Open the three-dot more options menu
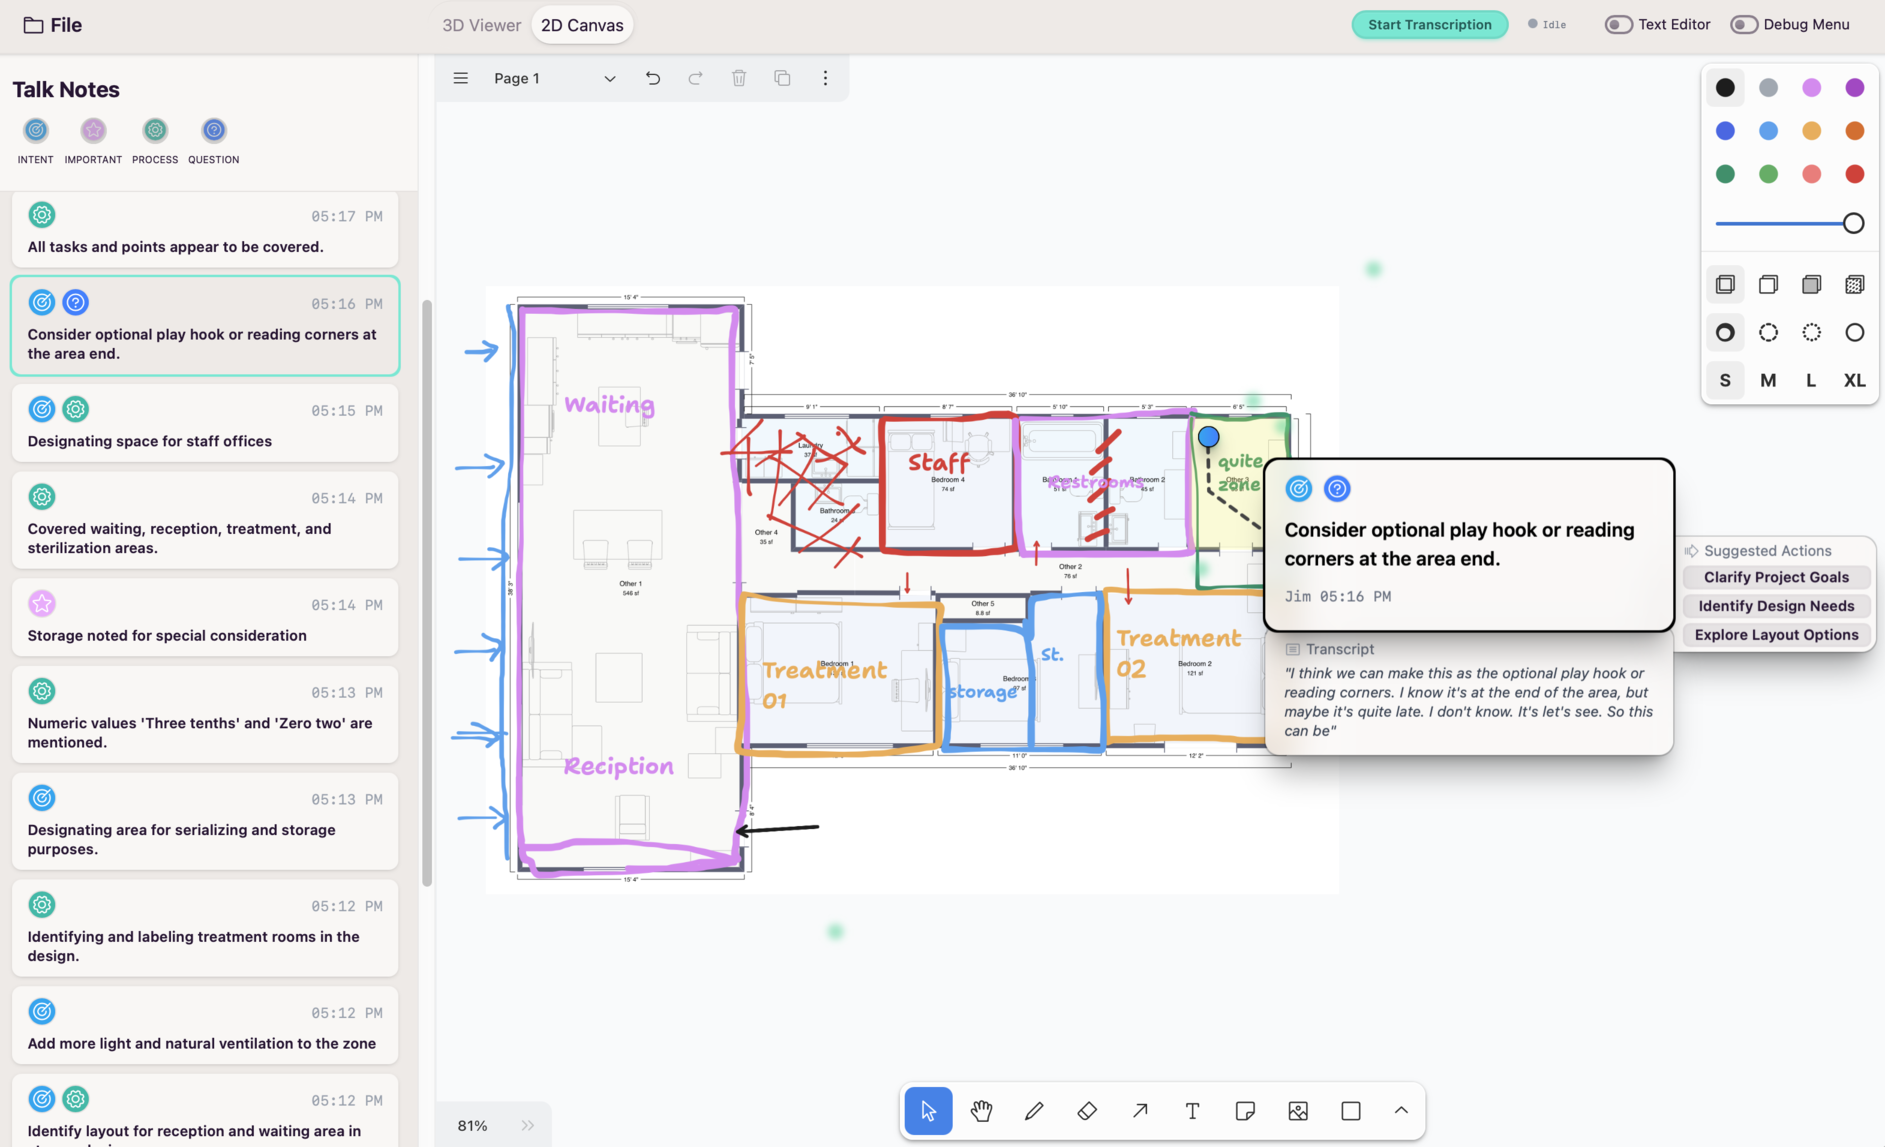Screen dimensions: 1885x1147 click(825, 78)
